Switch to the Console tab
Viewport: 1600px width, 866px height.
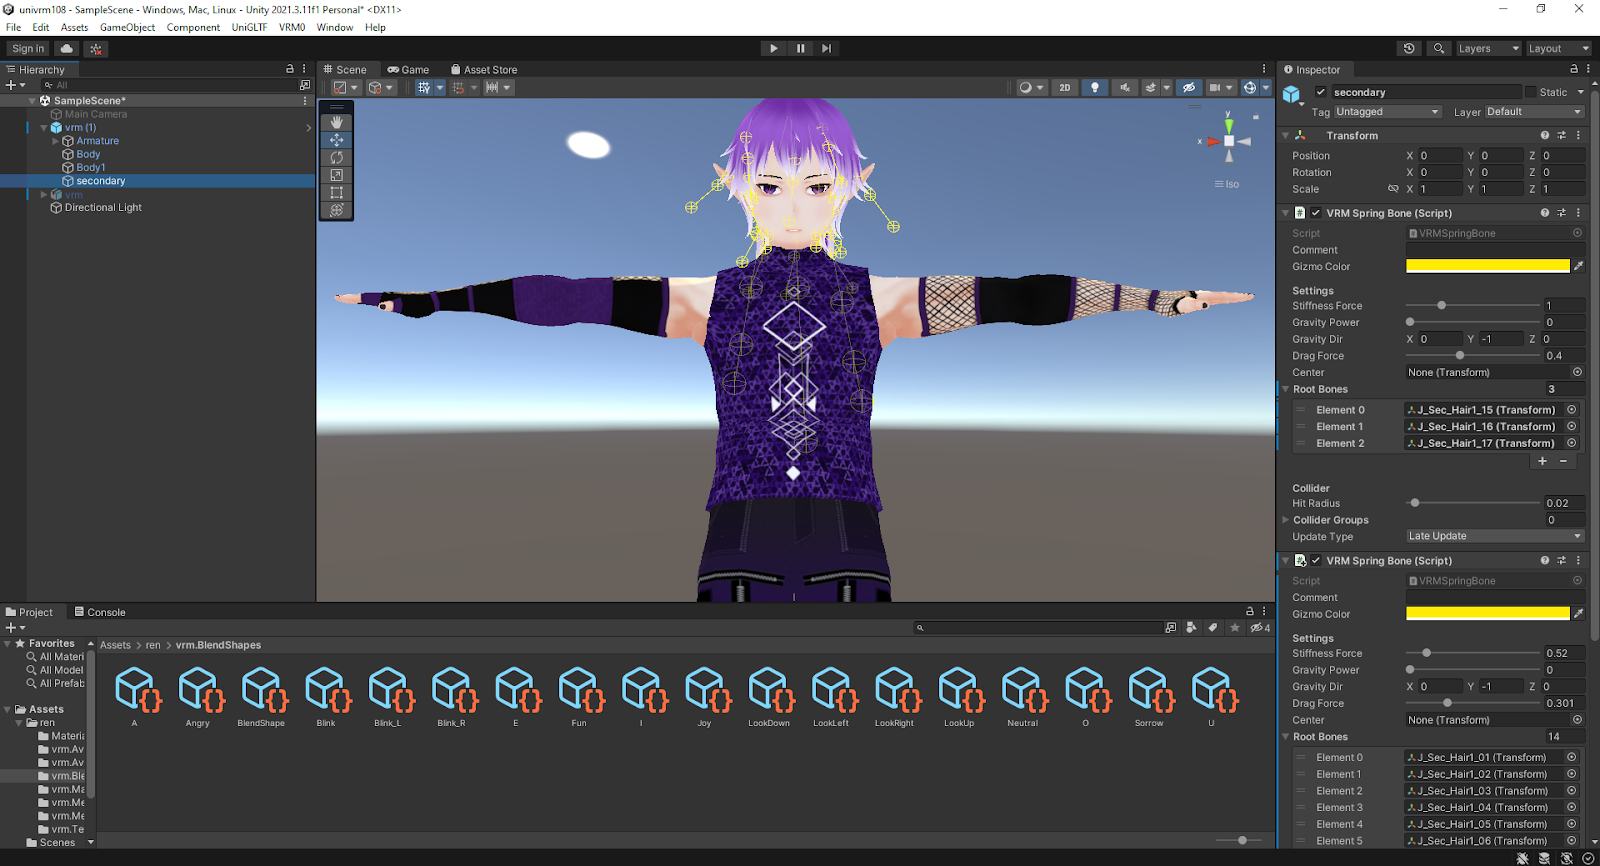pyautogui.click(x=99, y=612)
